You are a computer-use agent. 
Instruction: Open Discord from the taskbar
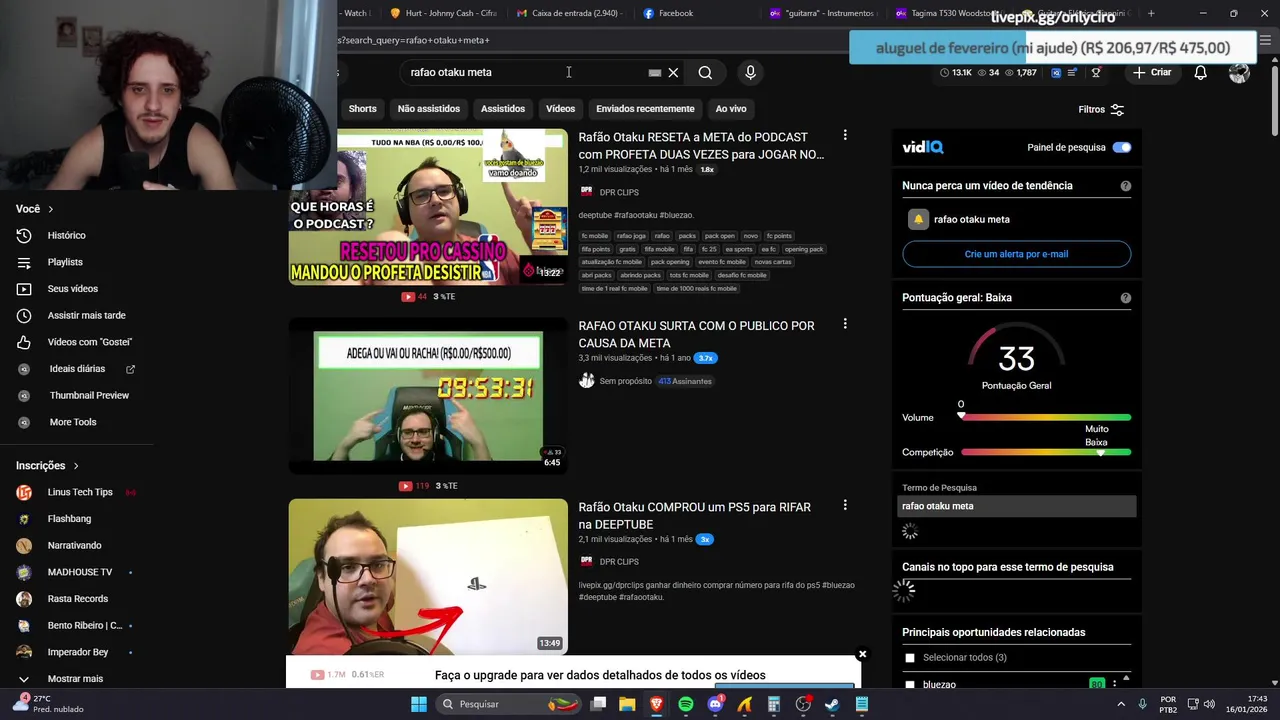click(715, 704)
